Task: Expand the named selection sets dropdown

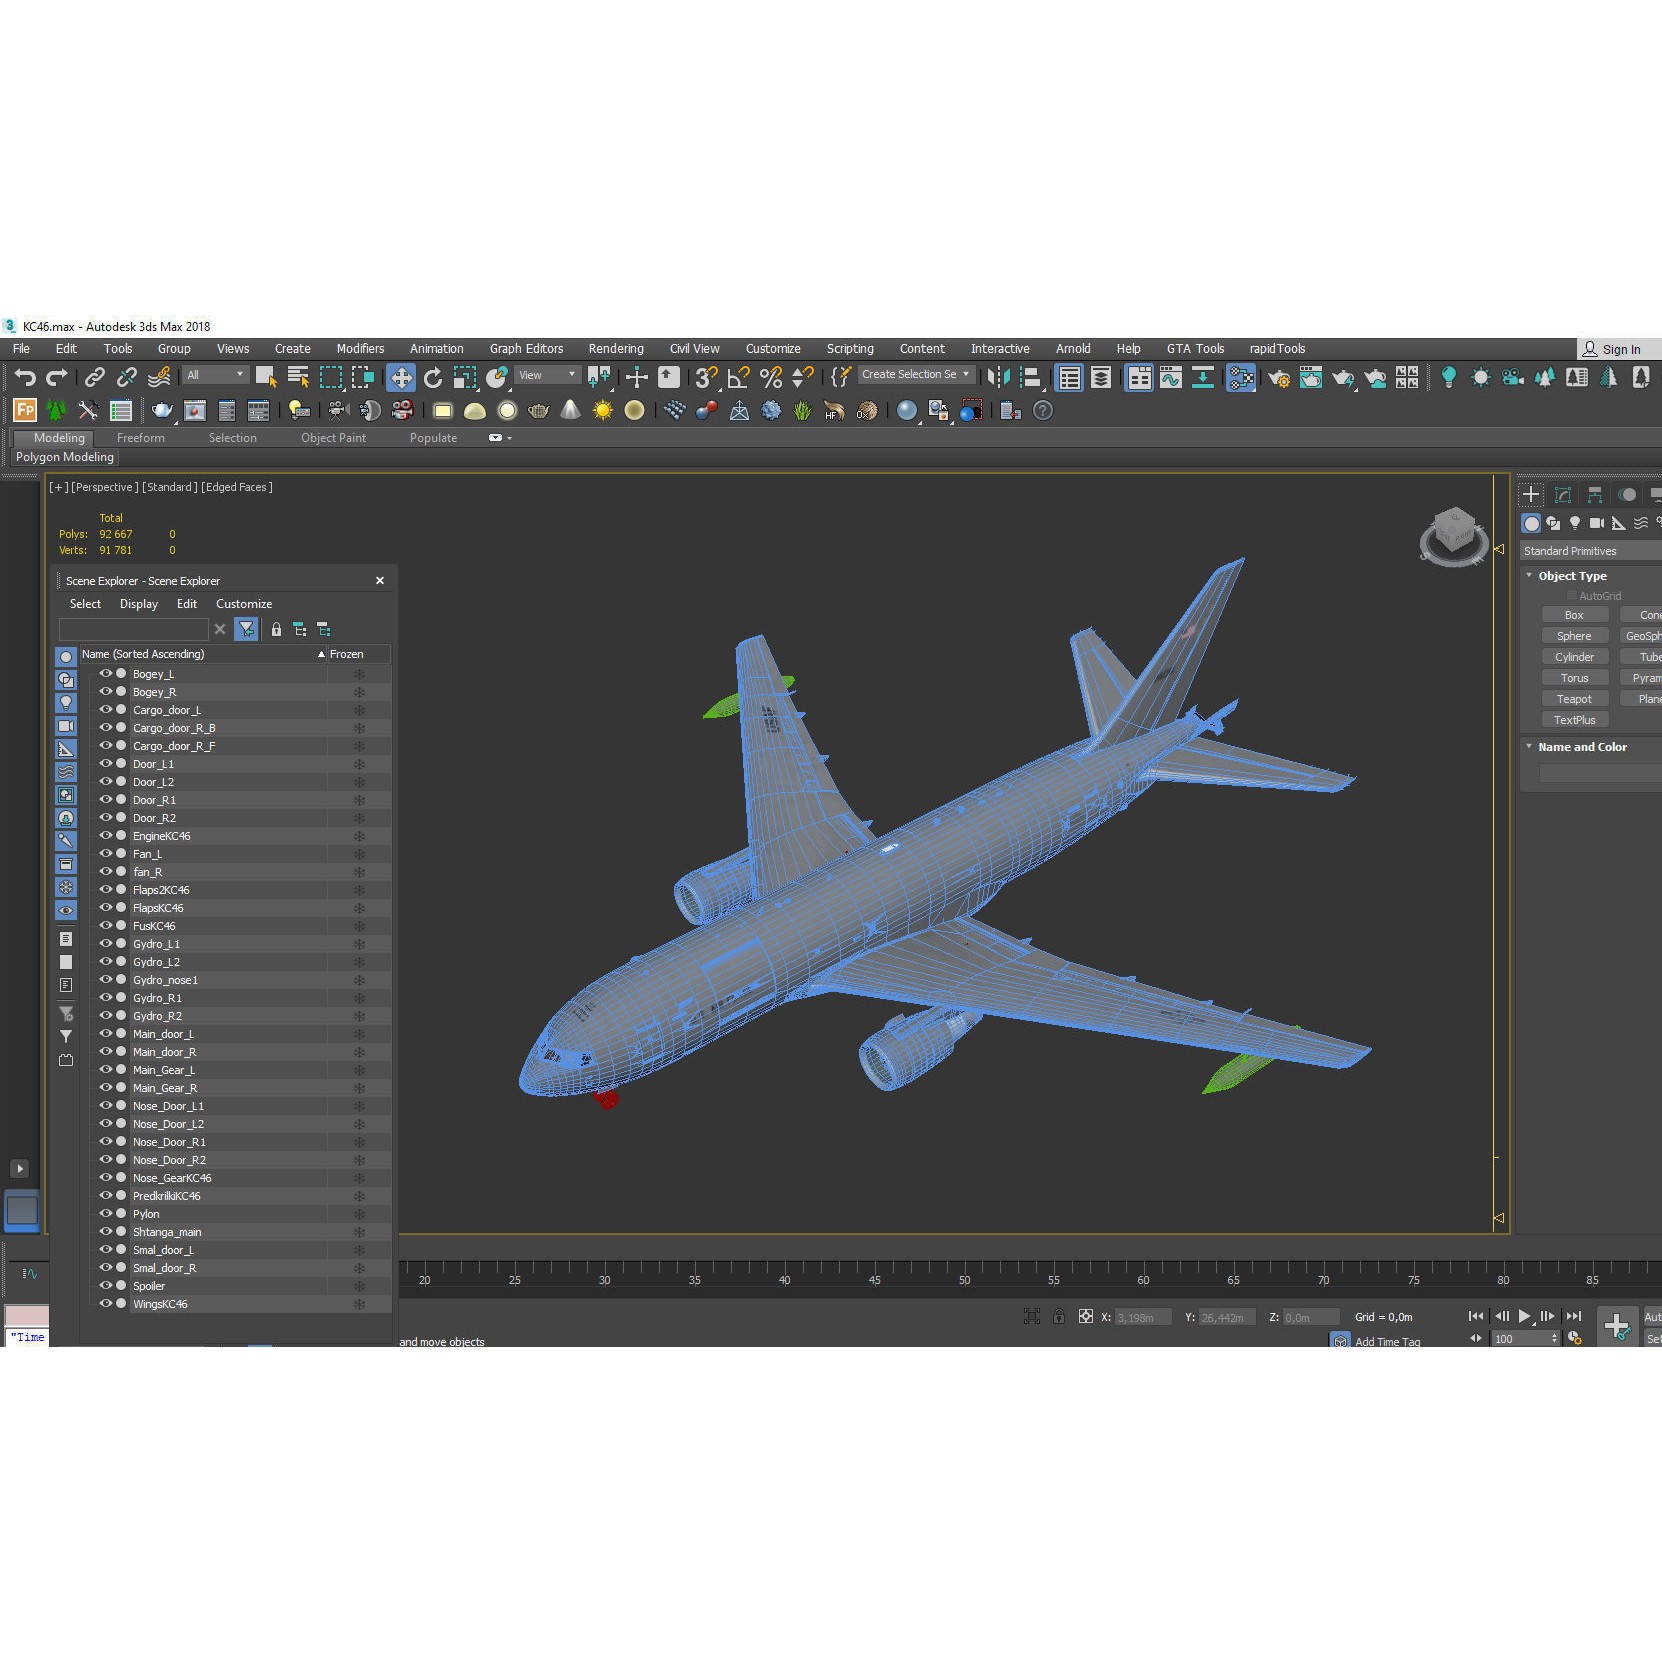Action: (x=963, y=374)
